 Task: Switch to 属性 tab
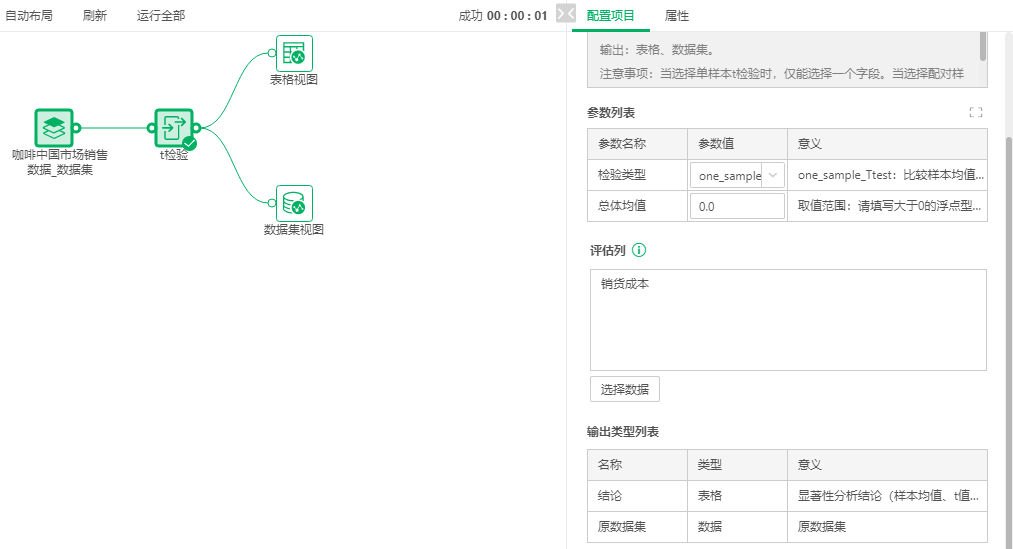(x=676, y=16)
